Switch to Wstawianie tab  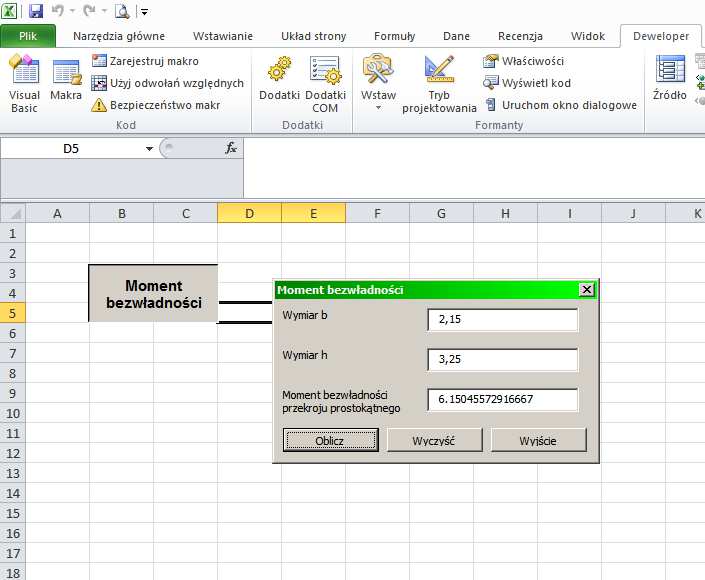coord(223,36)
